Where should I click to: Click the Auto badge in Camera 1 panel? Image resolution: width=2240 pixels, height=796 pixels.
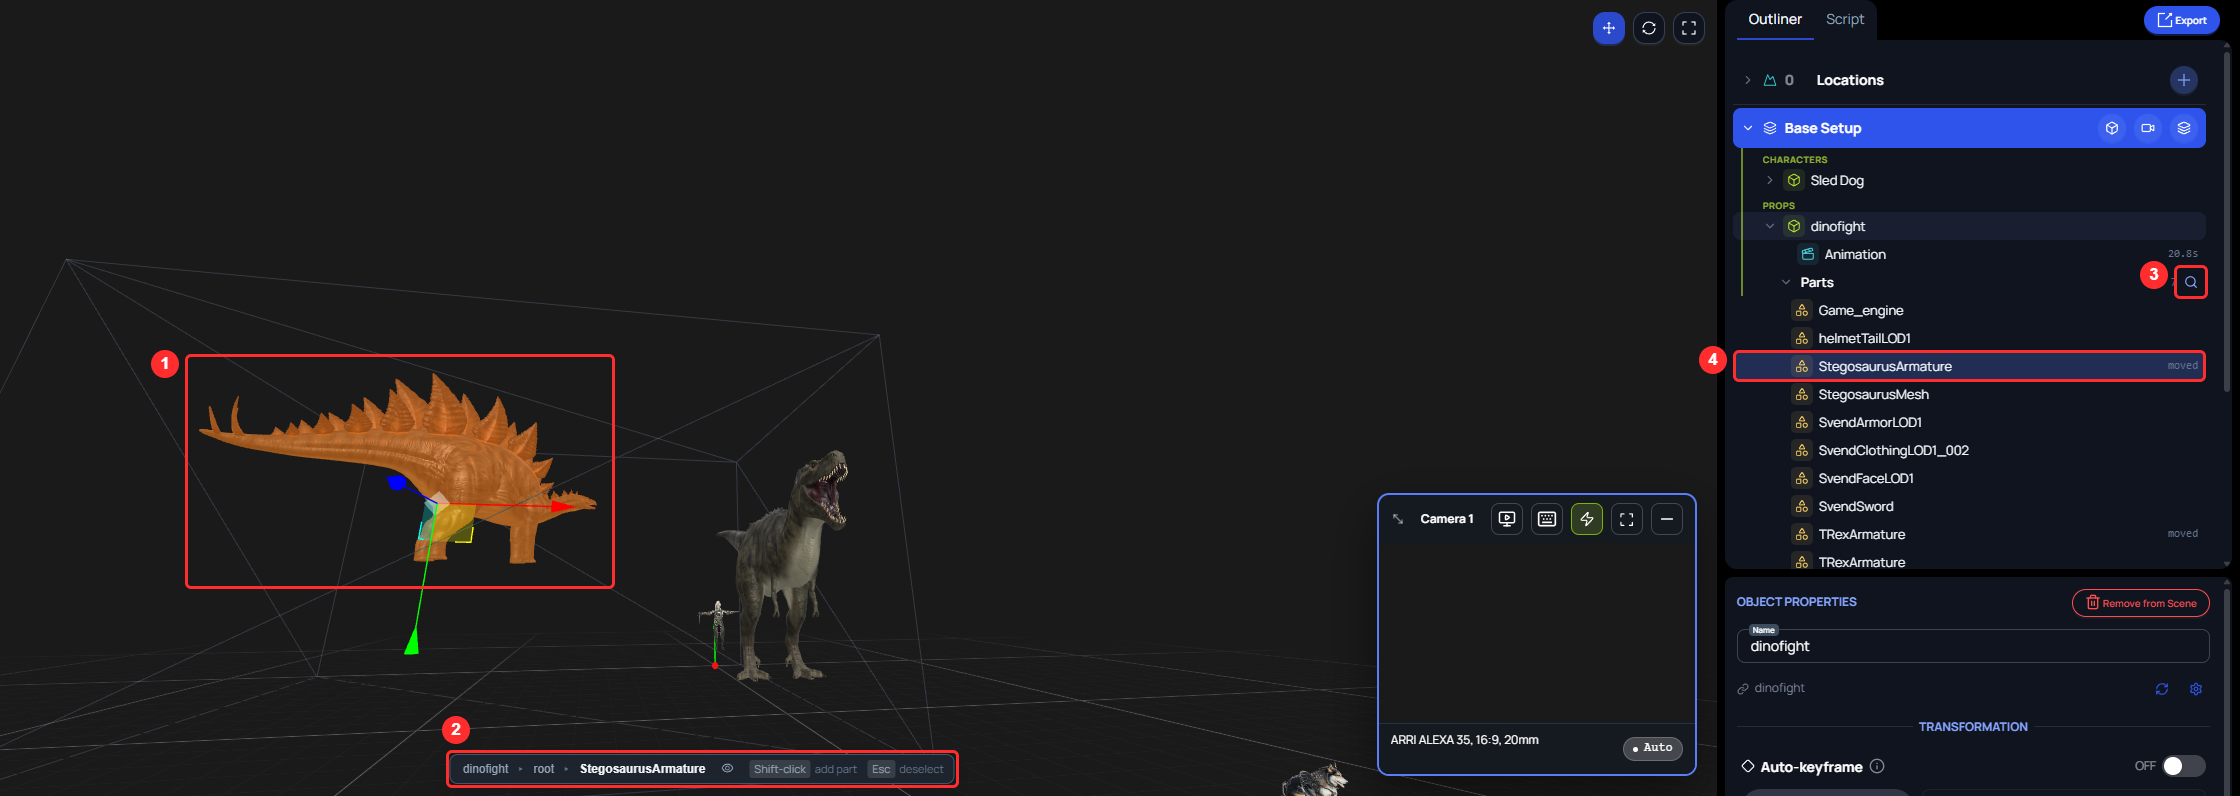1653,748
